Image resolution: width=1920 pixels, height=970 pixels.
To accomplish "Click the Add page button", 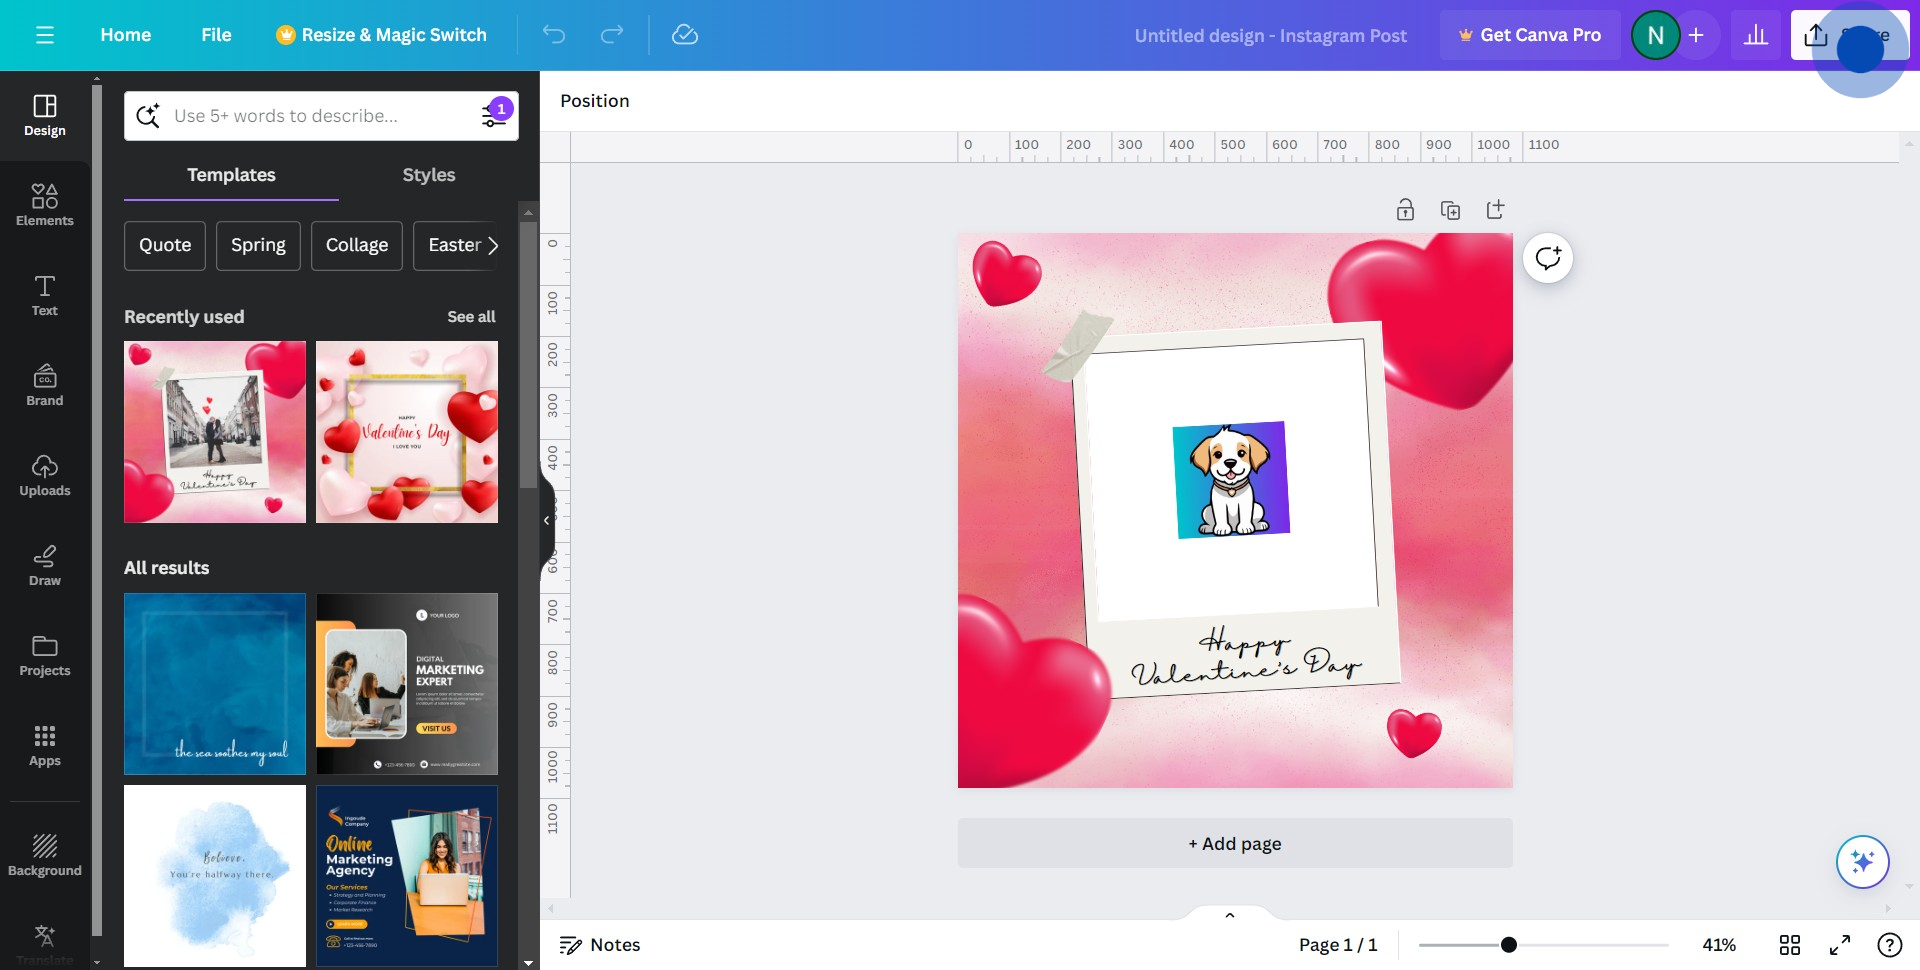I will [1235, 843].
